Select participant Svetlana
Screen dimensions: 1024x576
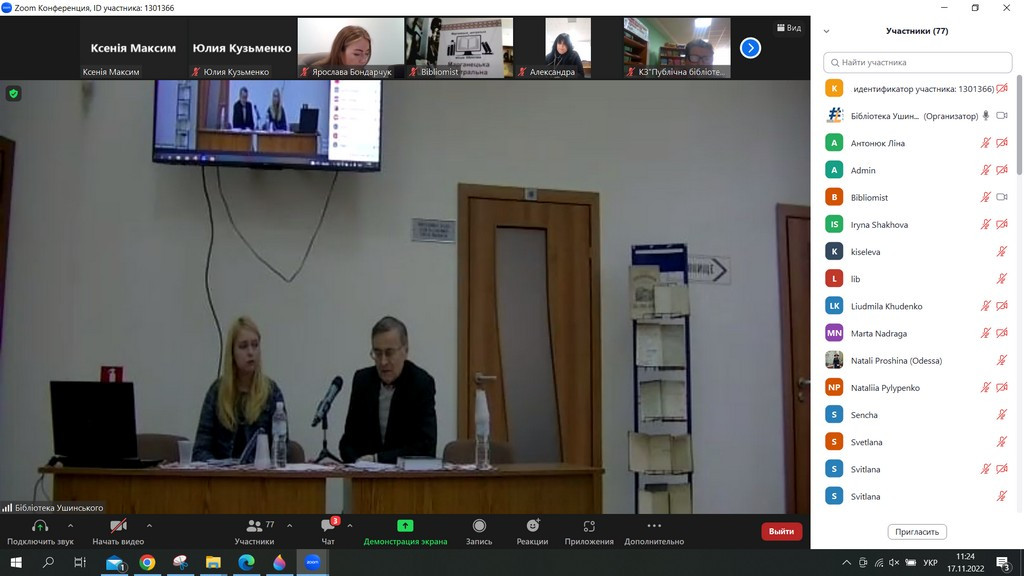coord(918,442)
